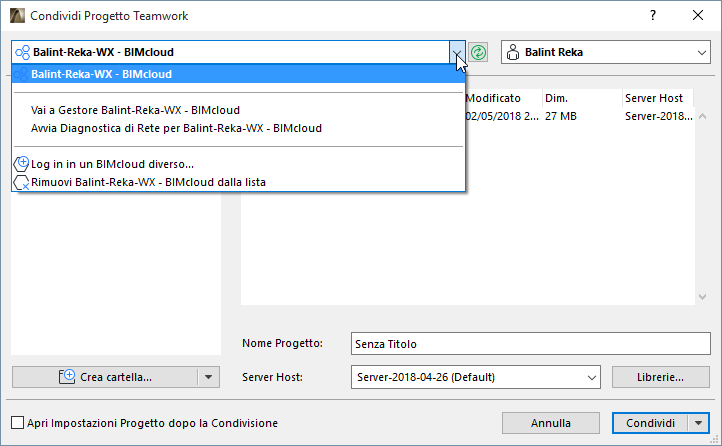The height and width of the screenshot is (446, 722).
Task: Click the help question mark button
Action: click(652, 16)
